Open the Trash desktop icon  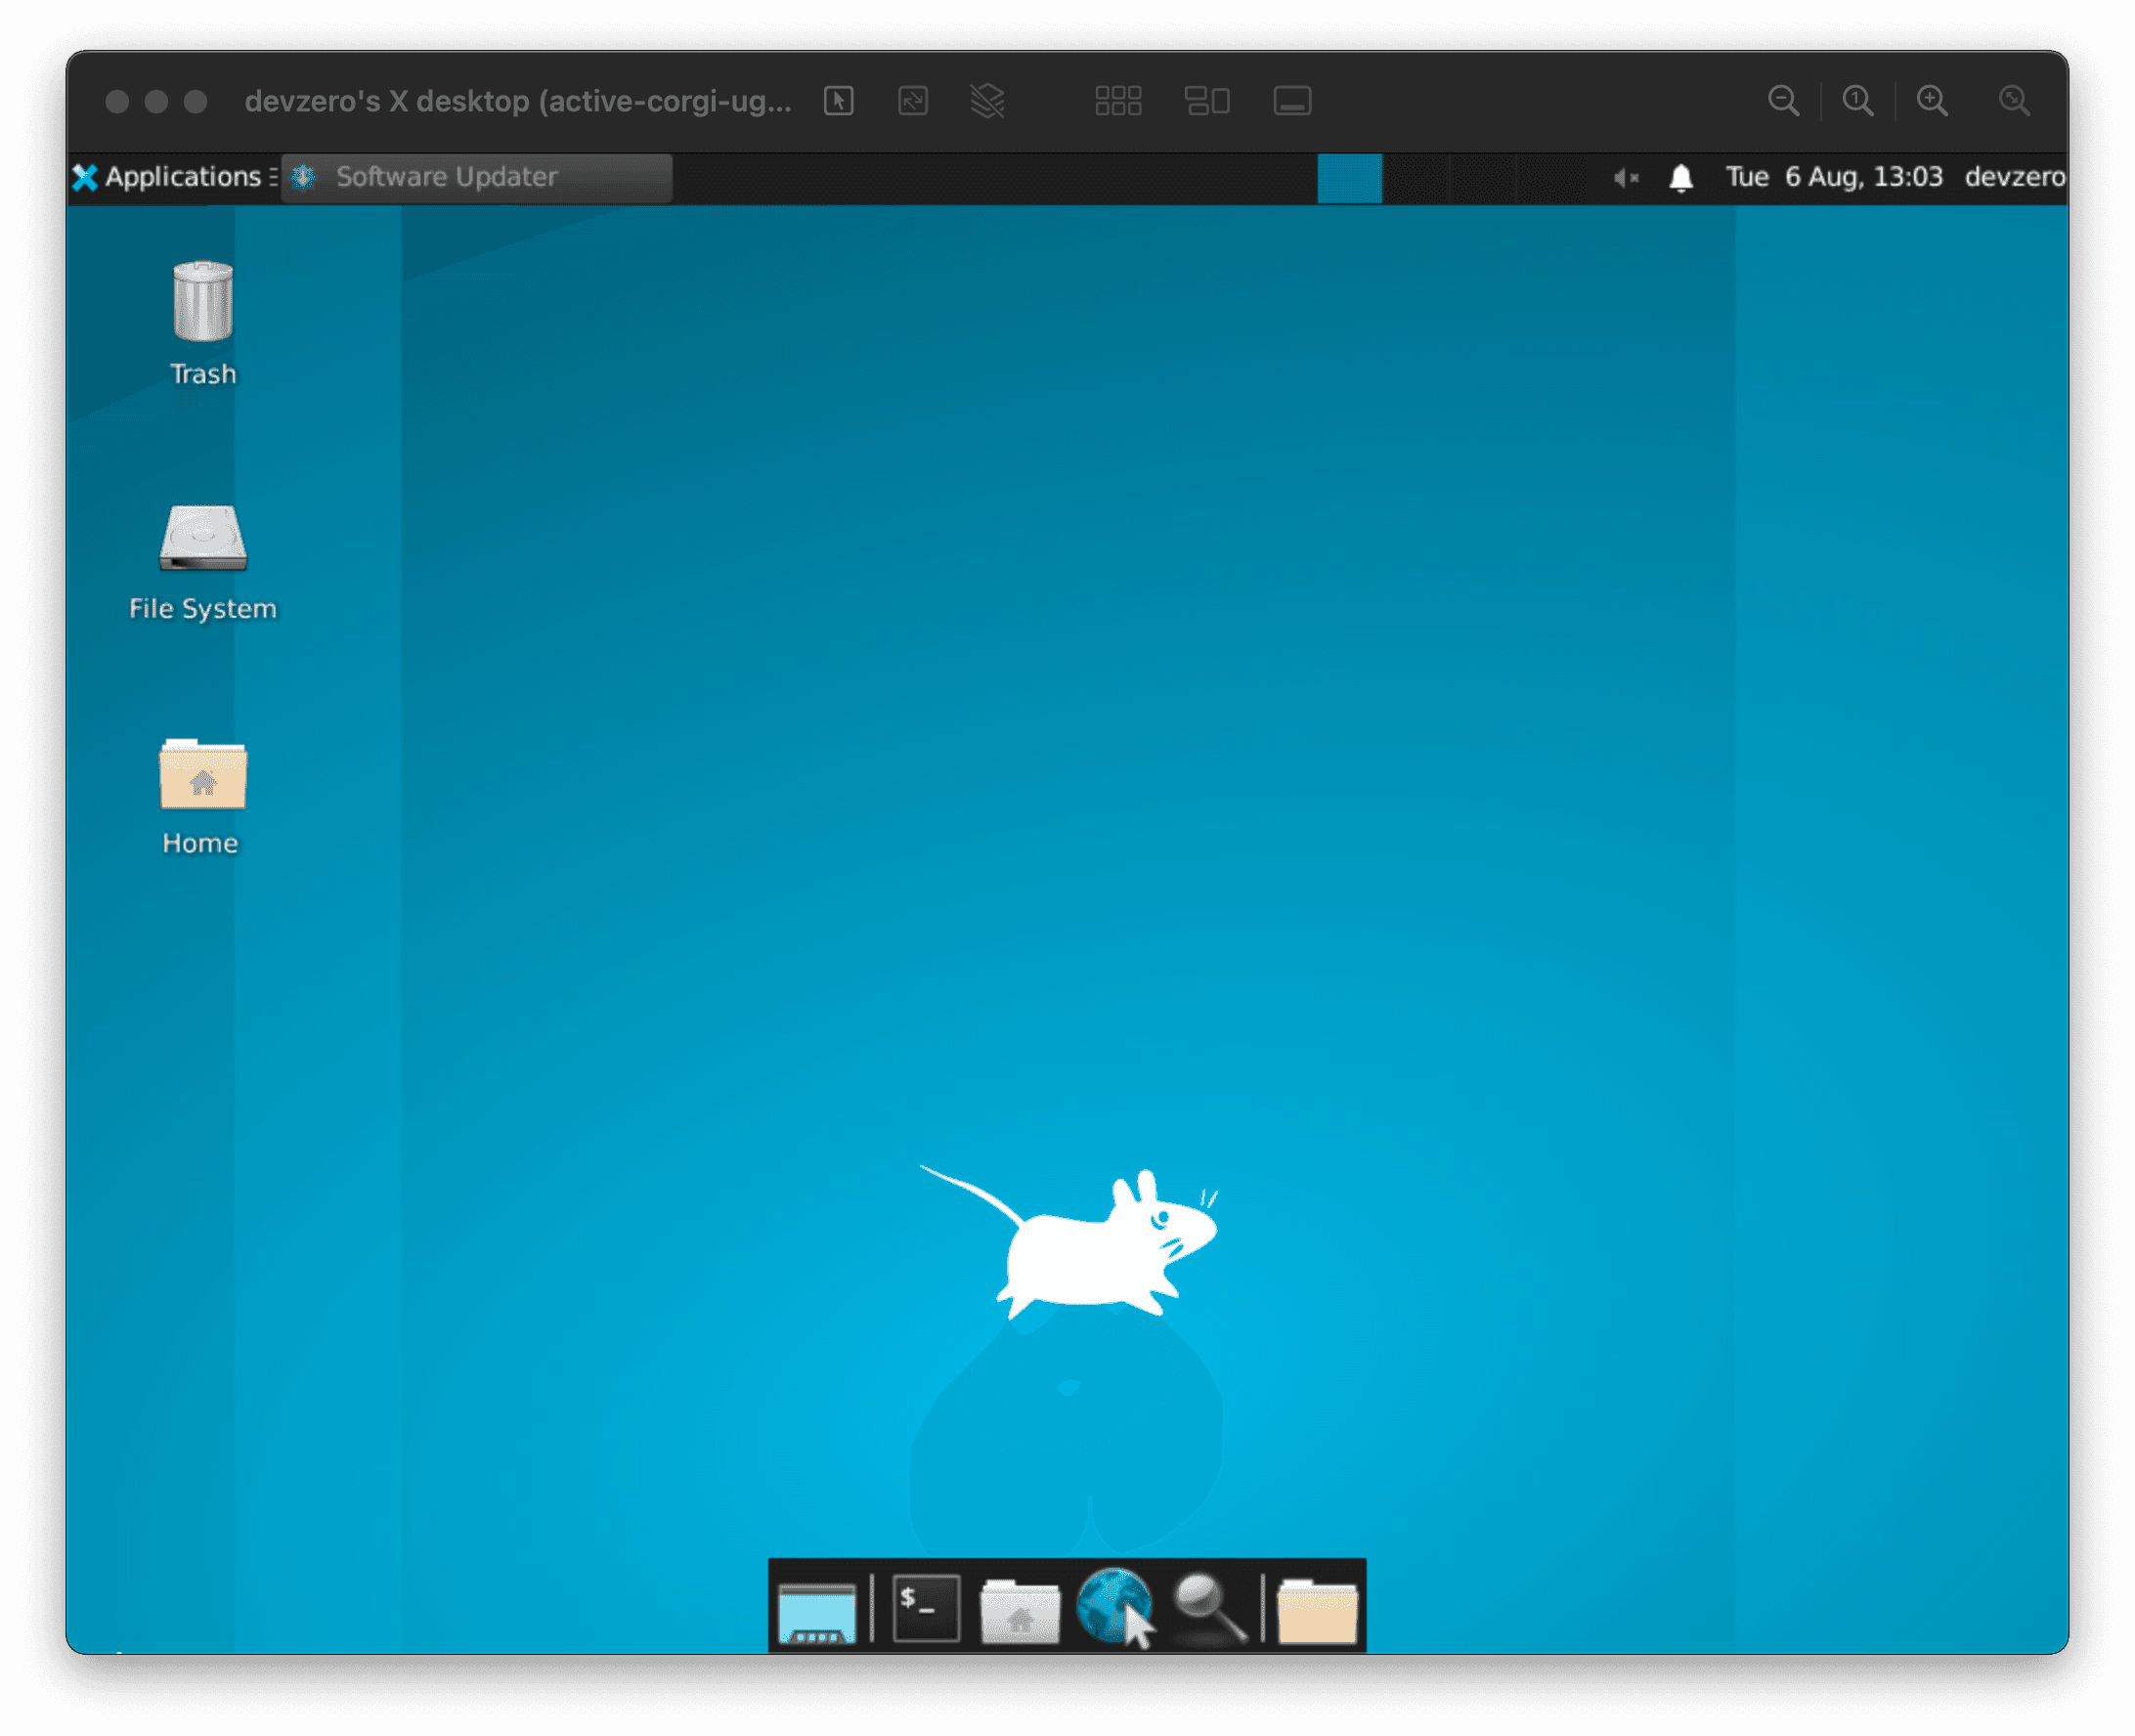(x=203, y=322)
